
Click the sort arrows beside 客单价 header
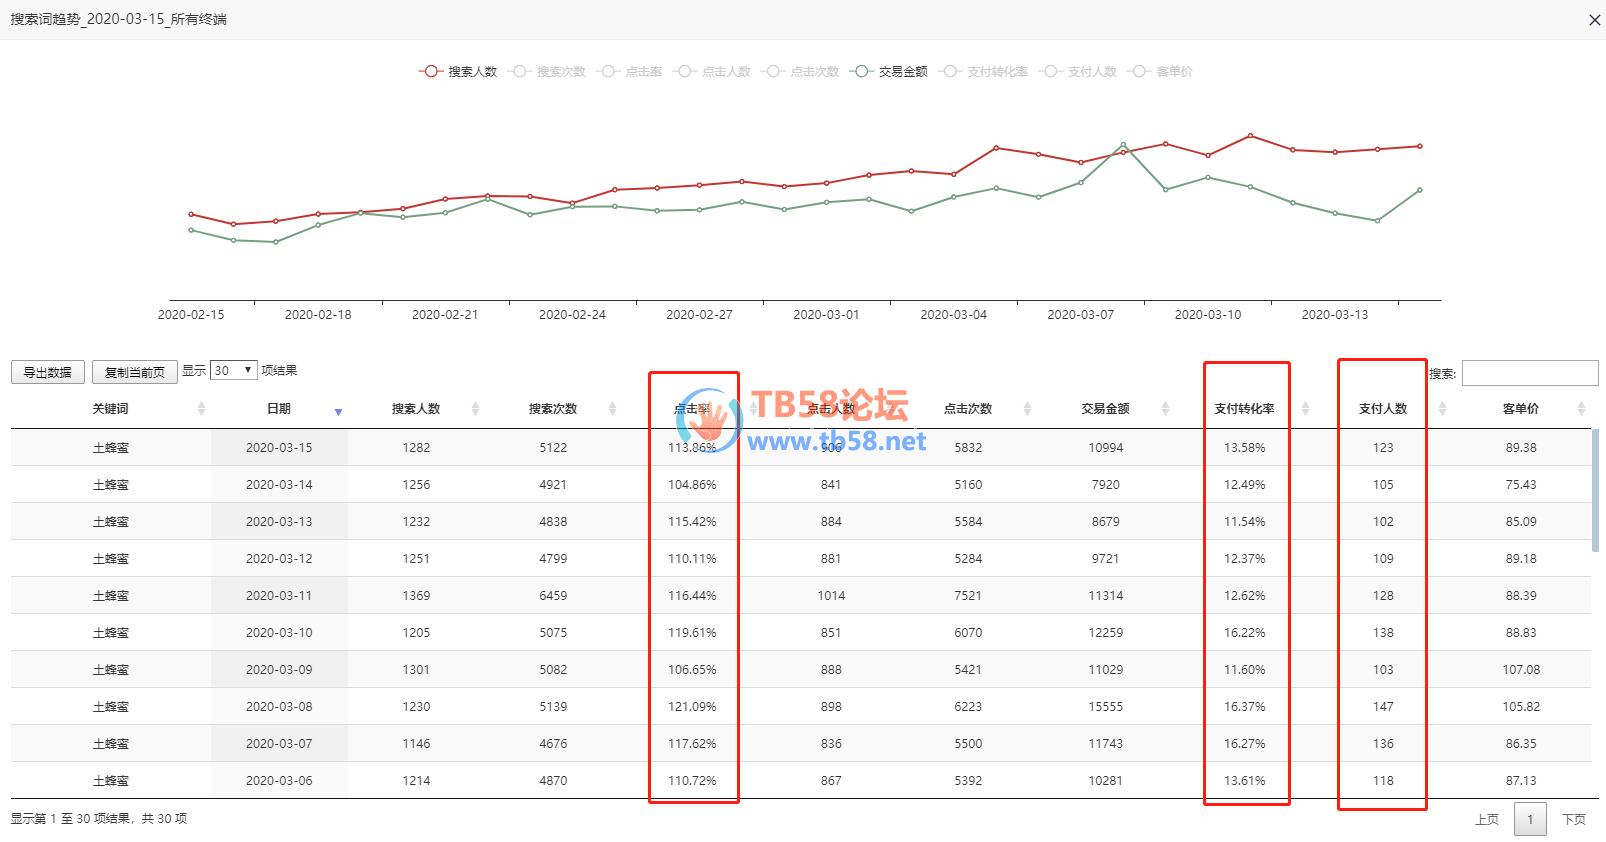[x=1581, y=409]
